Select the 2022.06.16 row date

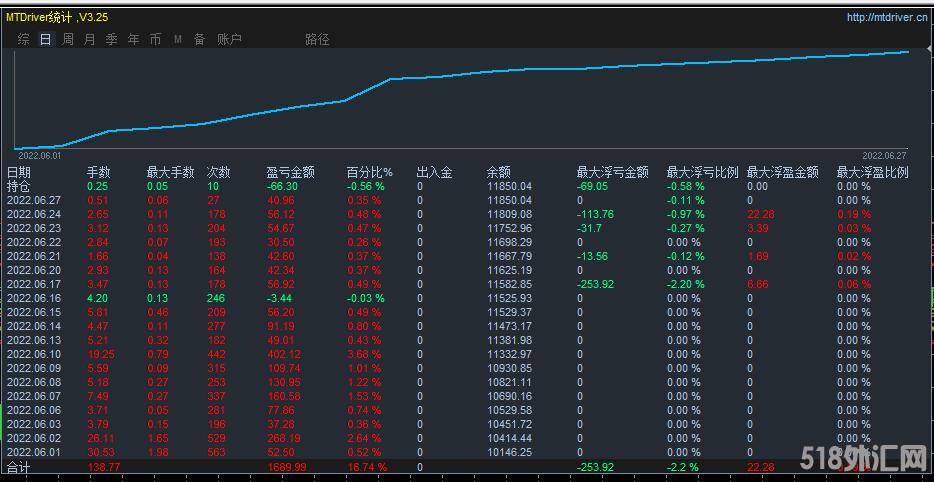coord(34,298)
